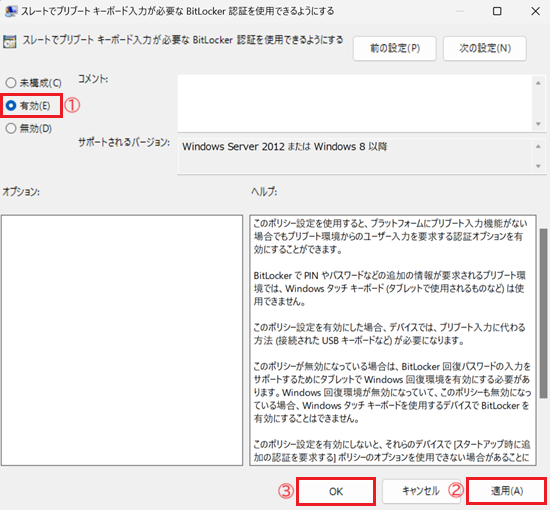Click the policy setting icon beside heading

(10, 42)
